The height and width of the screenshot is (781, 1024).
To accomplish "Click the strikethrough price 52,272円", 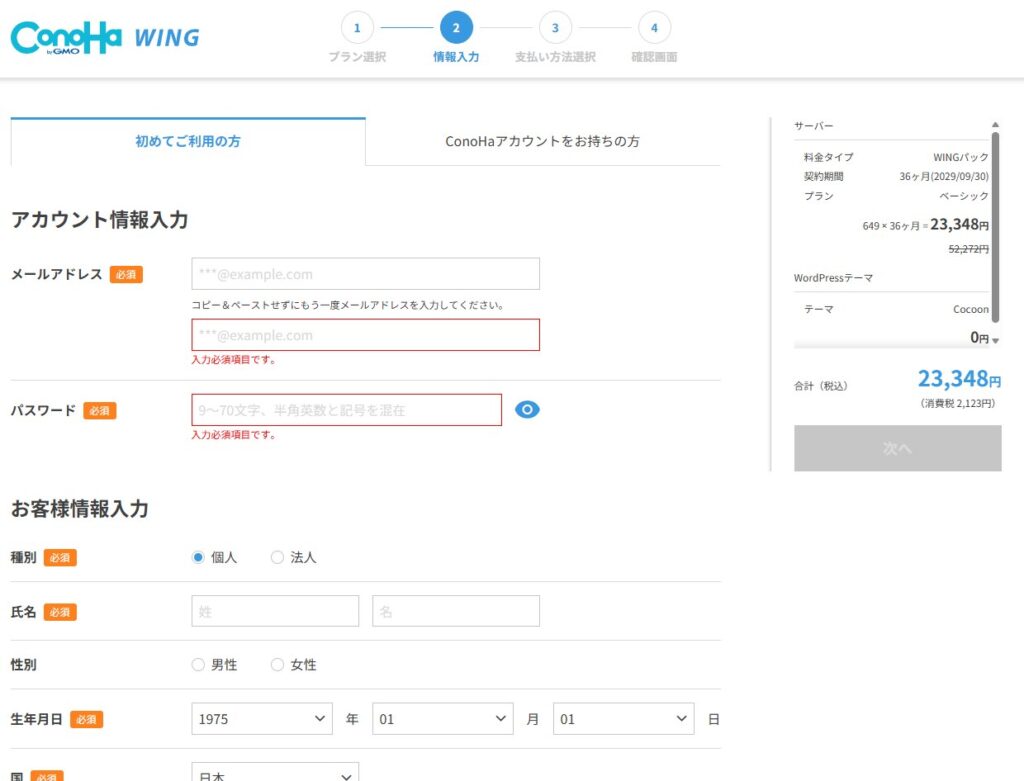I will [968, 249].
